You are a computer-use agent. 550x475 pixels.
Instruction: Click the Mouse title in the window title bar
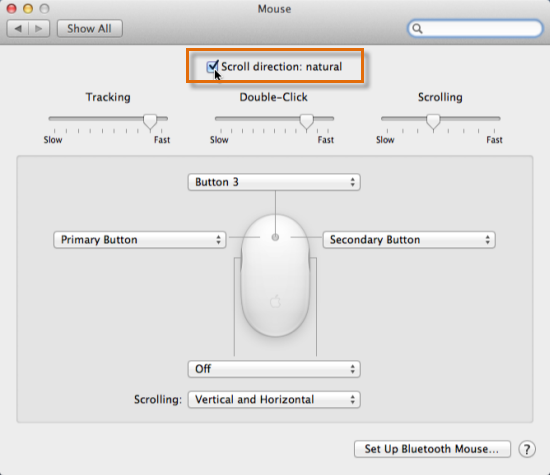point(274,9)
